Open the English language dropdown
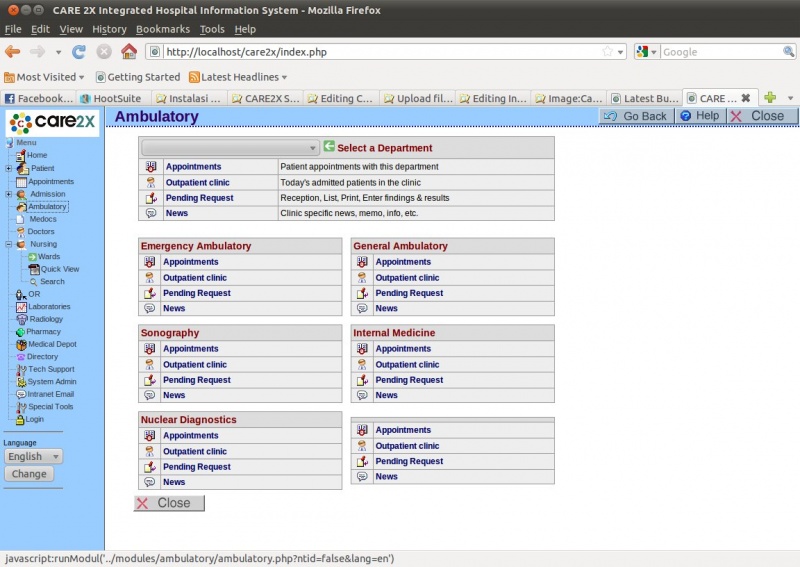 point(33,457)
